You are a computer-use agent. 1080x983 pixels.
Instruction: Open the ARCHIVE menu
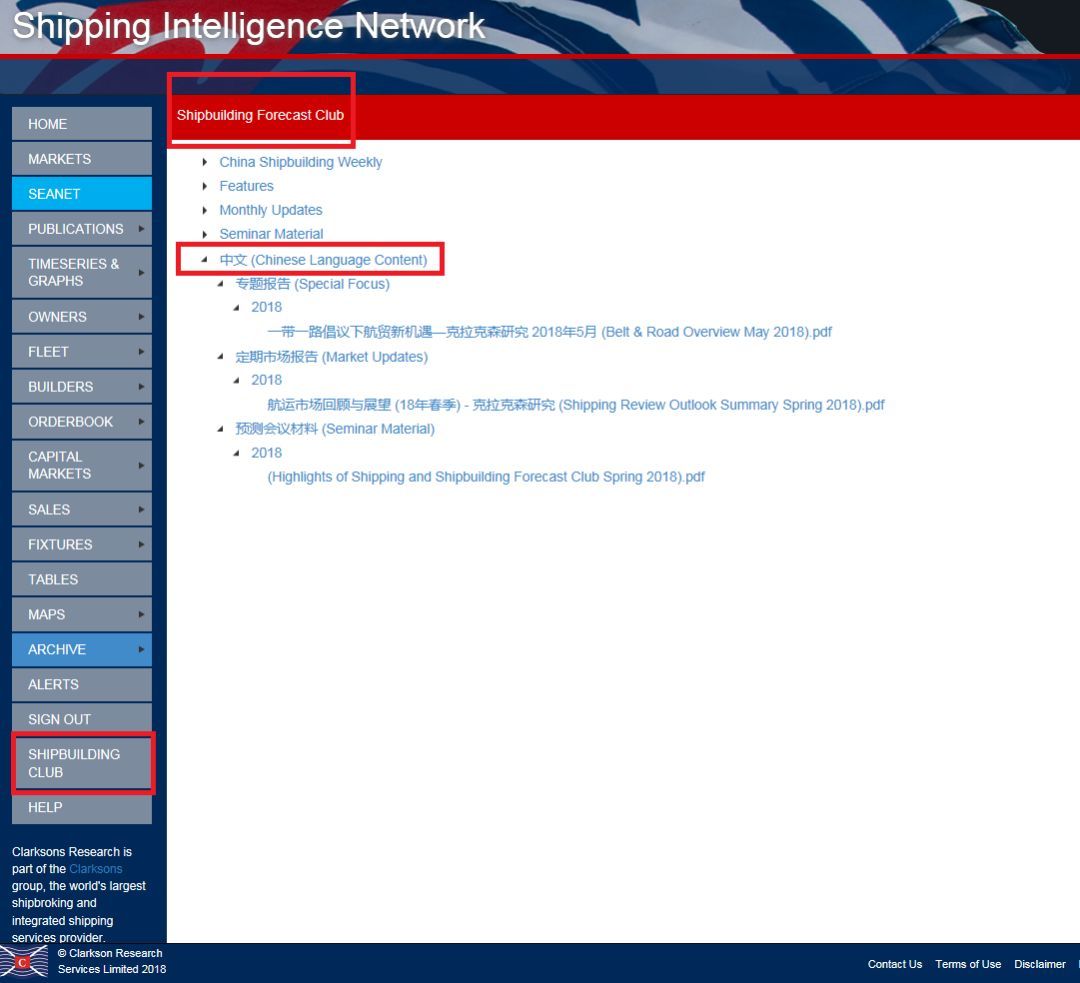click(81, 650)
